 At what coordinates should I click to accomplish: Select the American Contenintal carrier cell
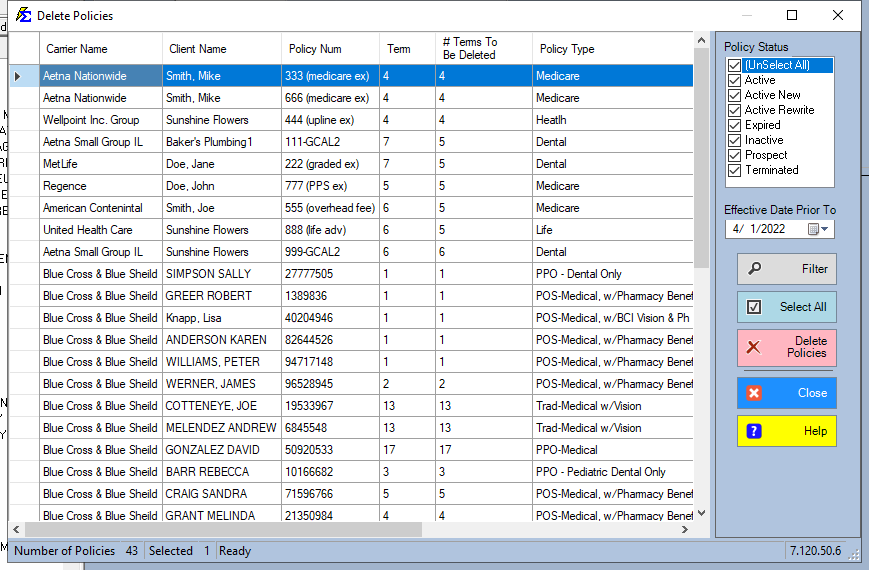pyautogui.click(x=101, y=208)
